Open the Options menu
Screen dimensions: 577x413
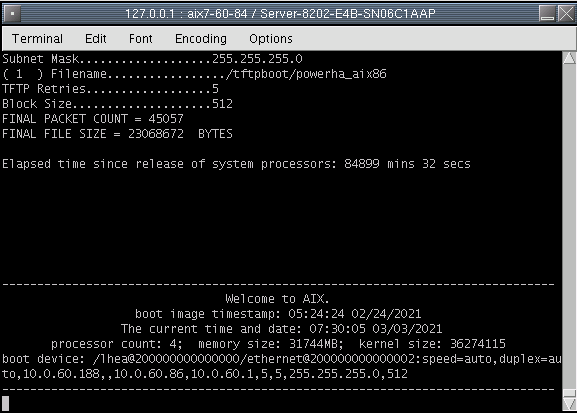271,39
